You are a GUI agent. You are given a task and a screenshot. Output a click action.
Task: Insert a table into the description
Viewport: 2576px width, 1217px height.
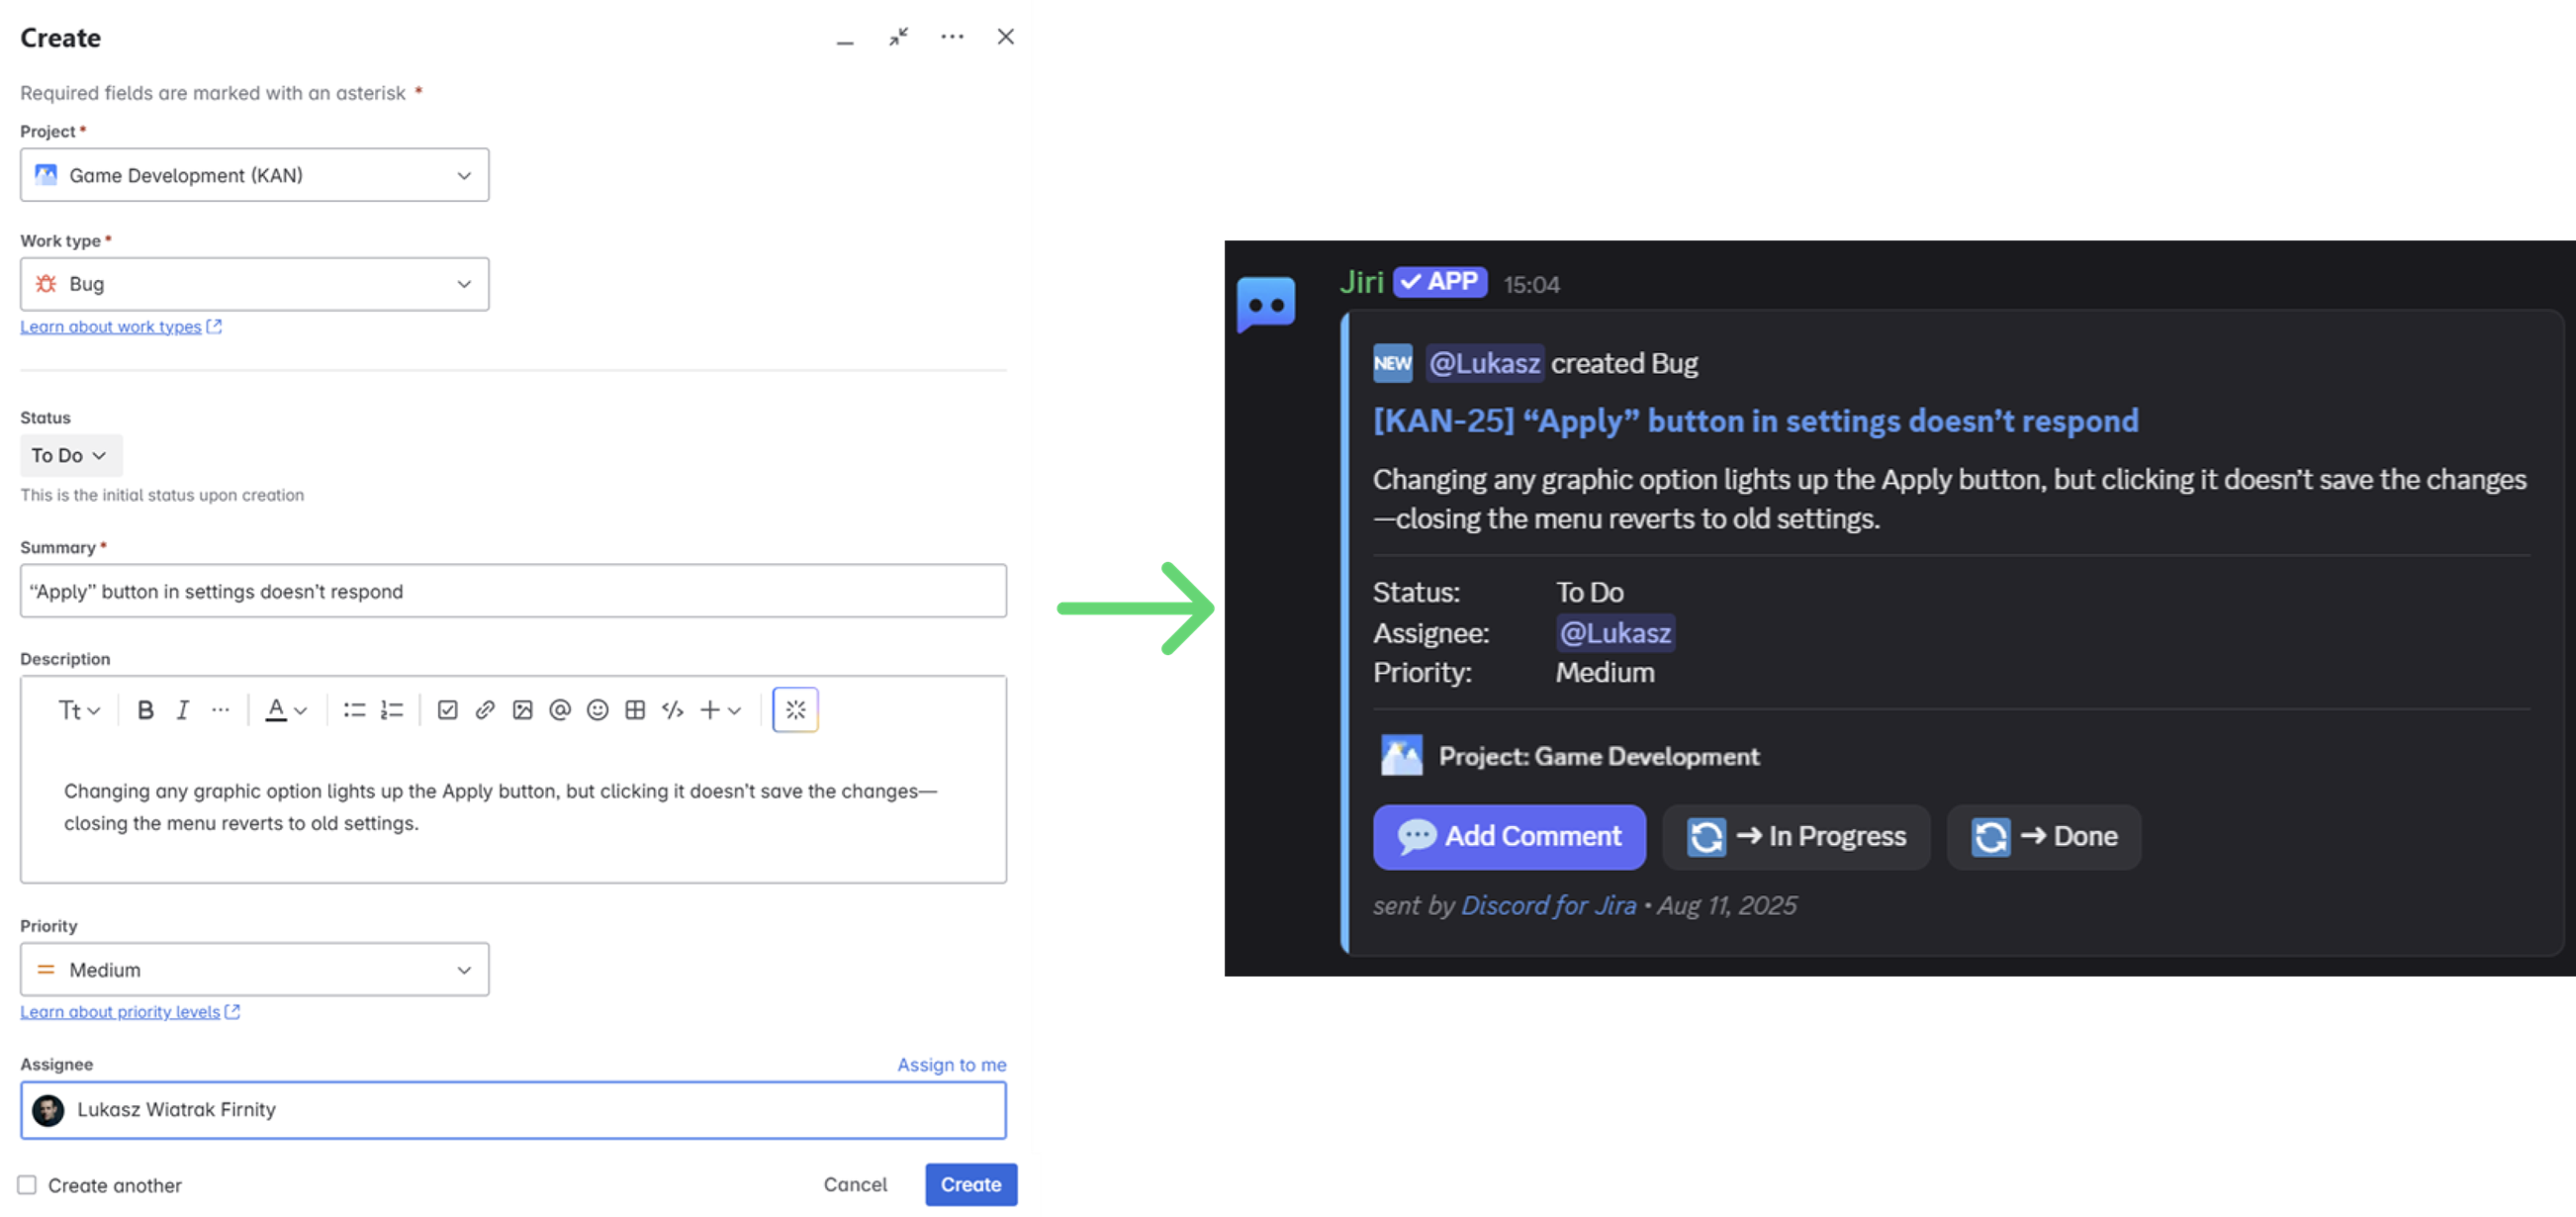[634, 710]
